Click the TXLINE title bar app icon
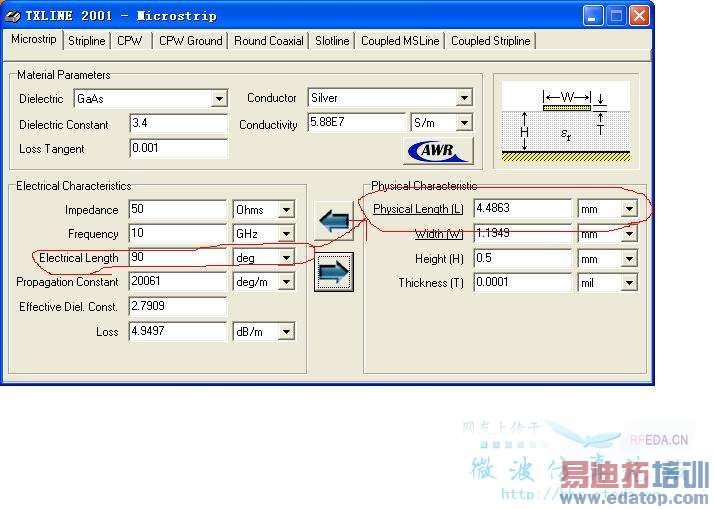714x509 pixels. (x=12, y=16)
